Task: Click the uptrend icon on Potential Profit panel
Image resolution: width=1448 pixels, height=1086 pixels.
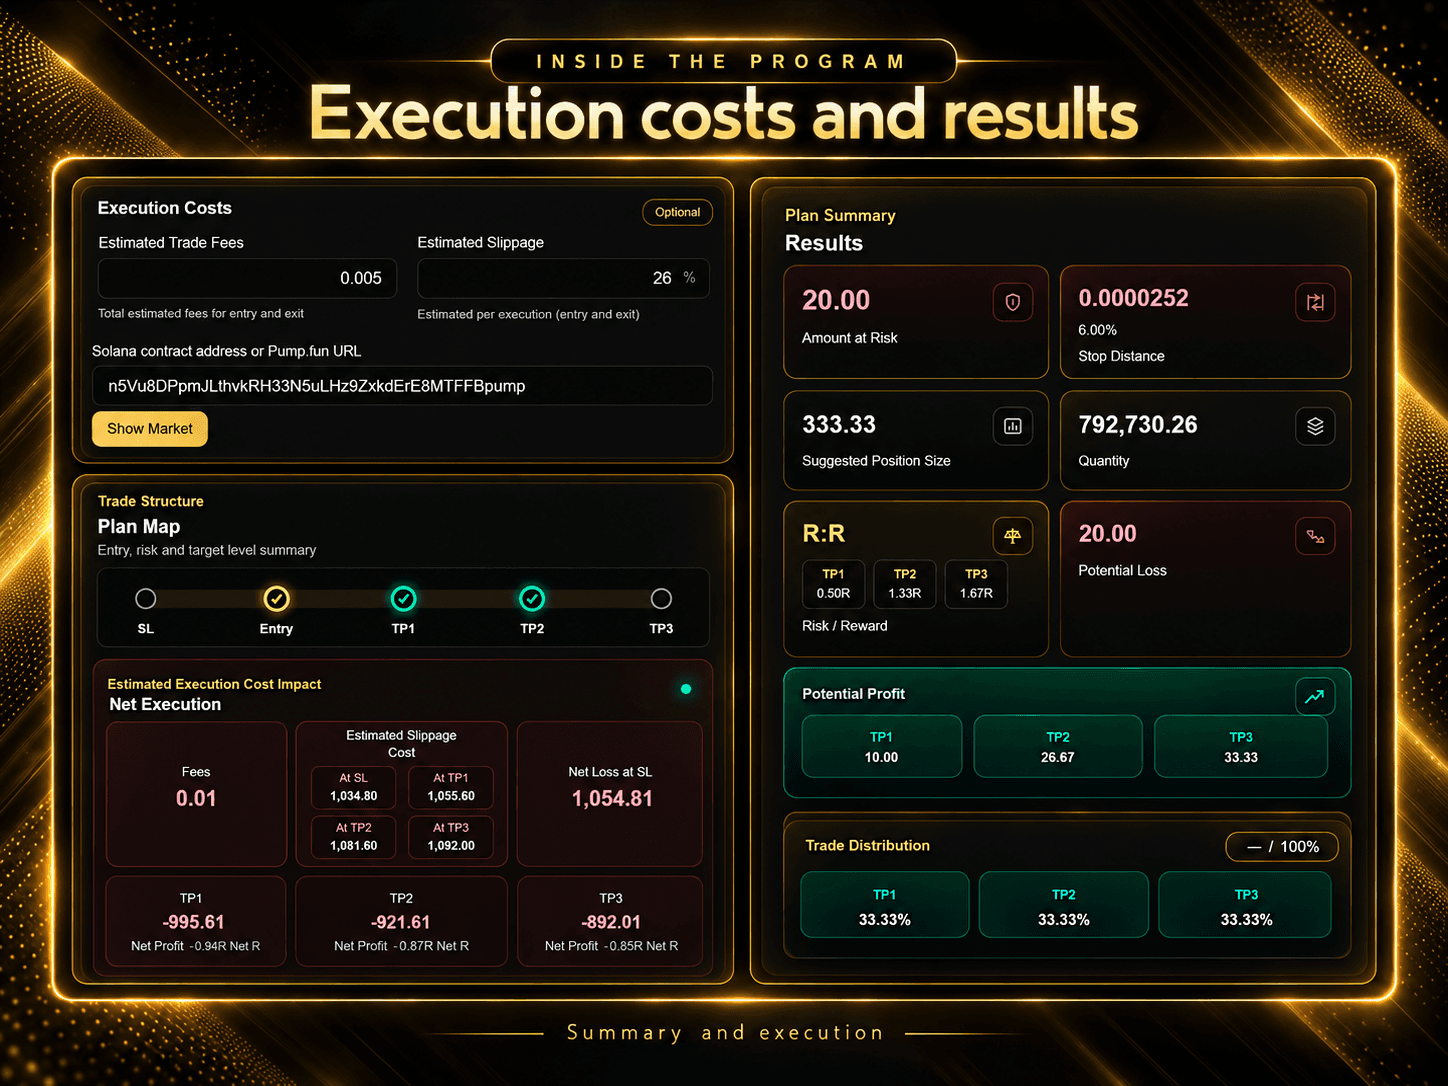Action: [1315, 696]
